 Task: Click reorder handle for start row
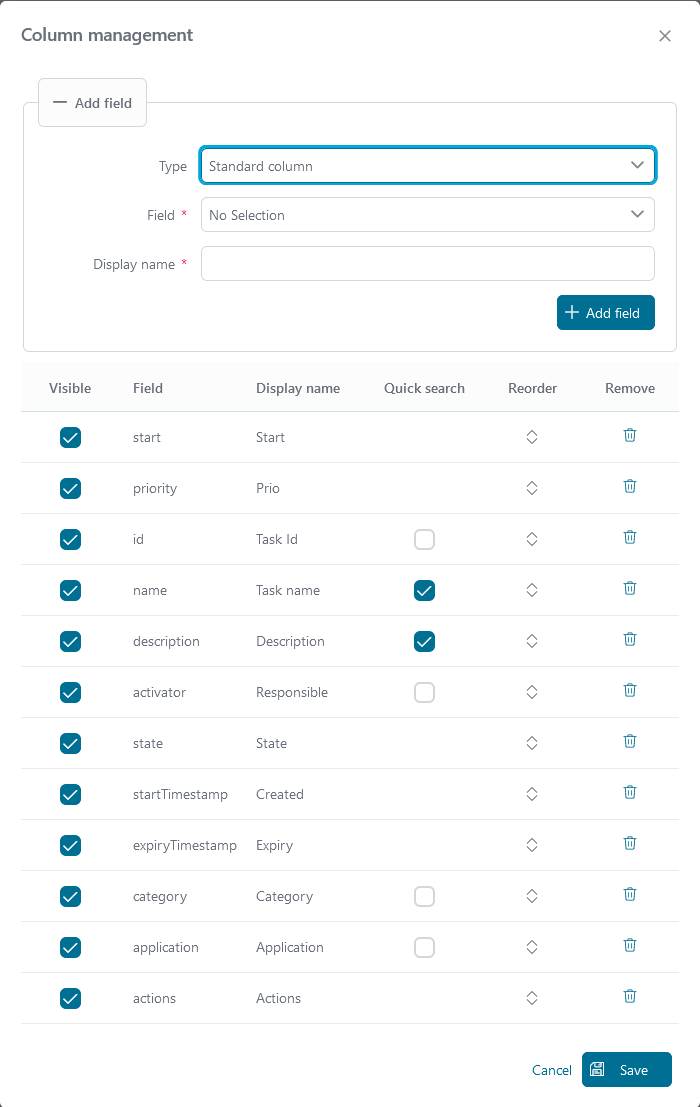(x=532, y=437)
